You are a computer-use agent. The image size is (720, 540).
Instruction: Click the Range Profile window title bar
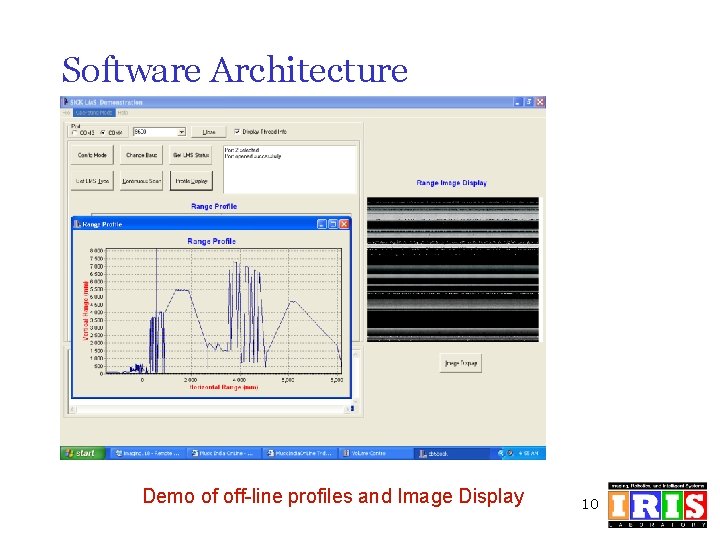[x=211, y=224]
